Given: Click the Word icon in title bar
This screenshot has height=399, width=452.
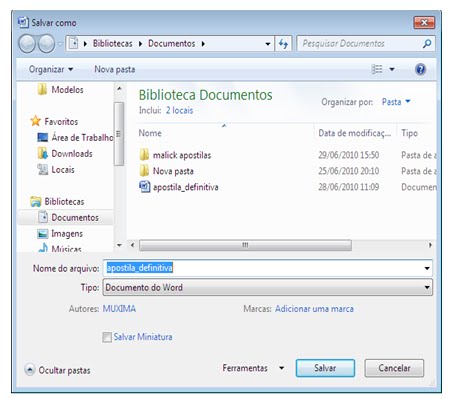Looking at the screenshot, I should click(x=23, y=22).
